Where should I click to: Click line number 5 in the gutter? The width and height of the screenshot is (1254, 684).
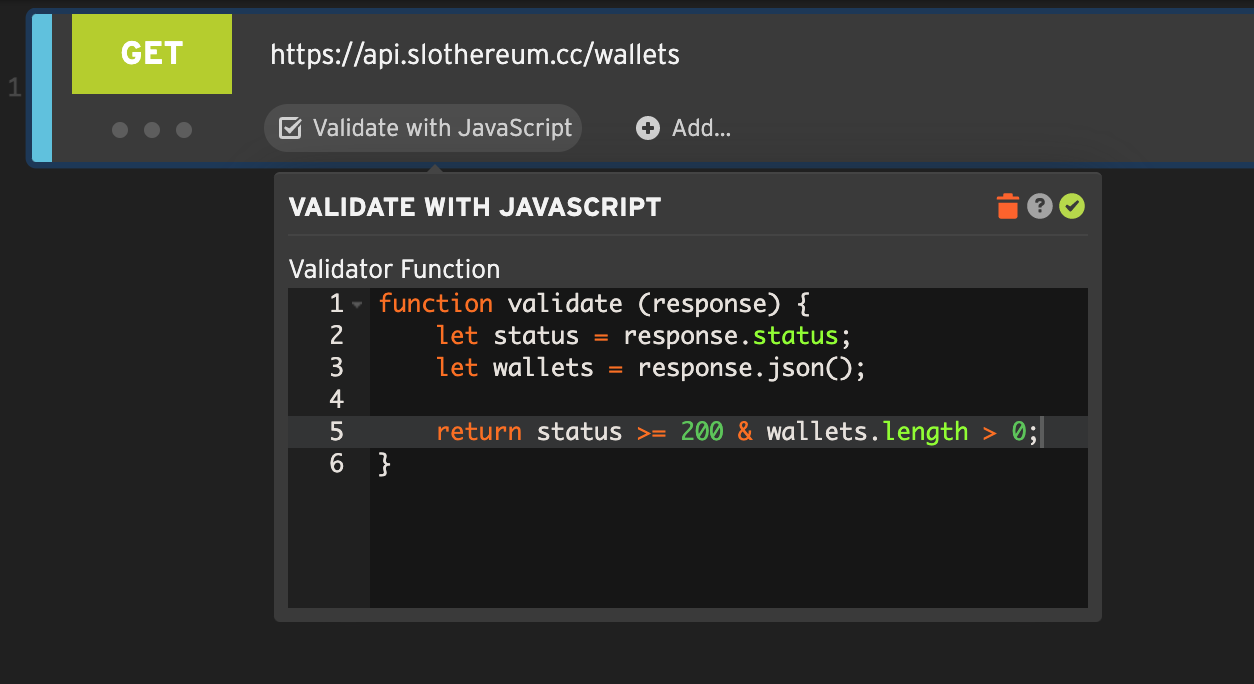pos(336,432)
